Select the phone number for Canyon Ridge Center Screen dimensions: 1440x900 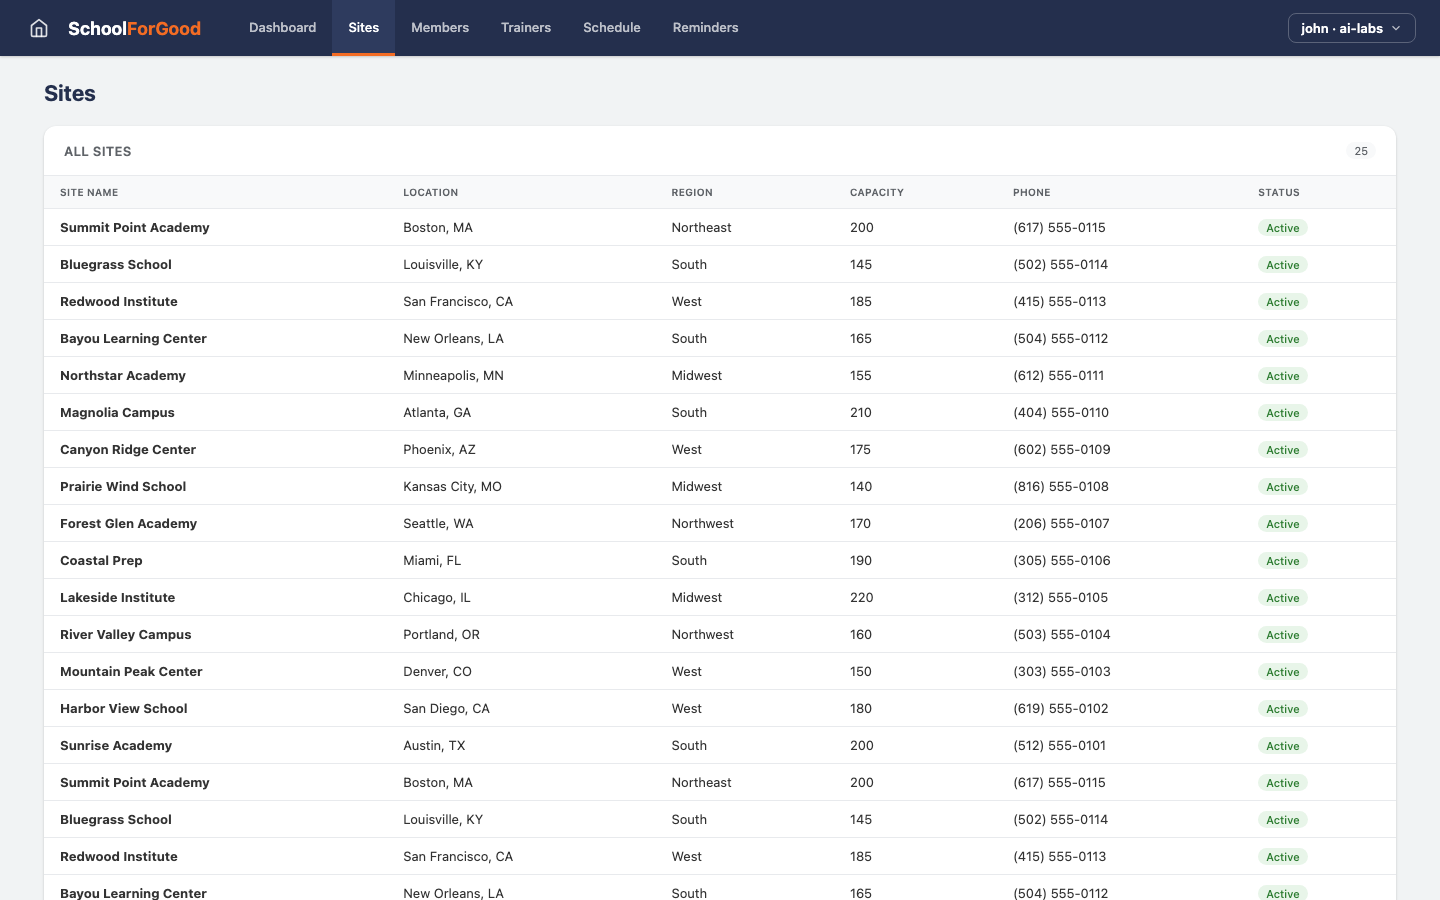click(1061, 449)
